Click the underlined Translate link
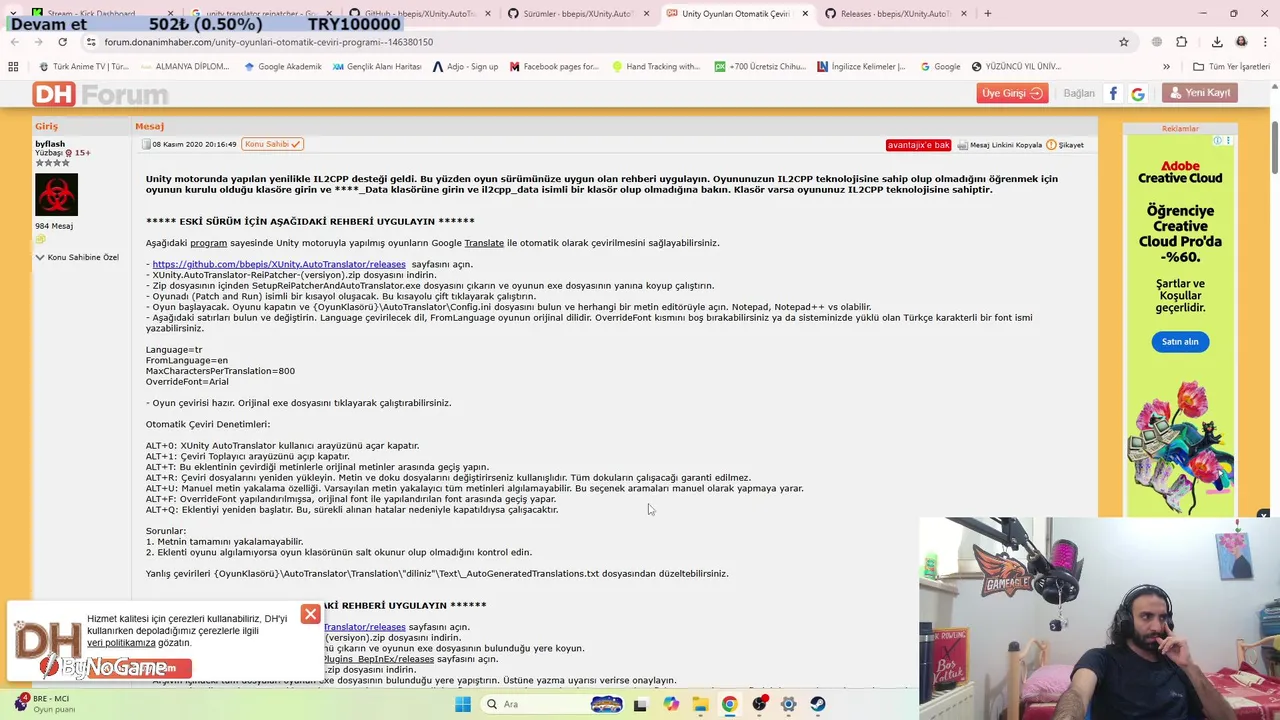This screenshot has width=1280, height=720. pos(484,243)
